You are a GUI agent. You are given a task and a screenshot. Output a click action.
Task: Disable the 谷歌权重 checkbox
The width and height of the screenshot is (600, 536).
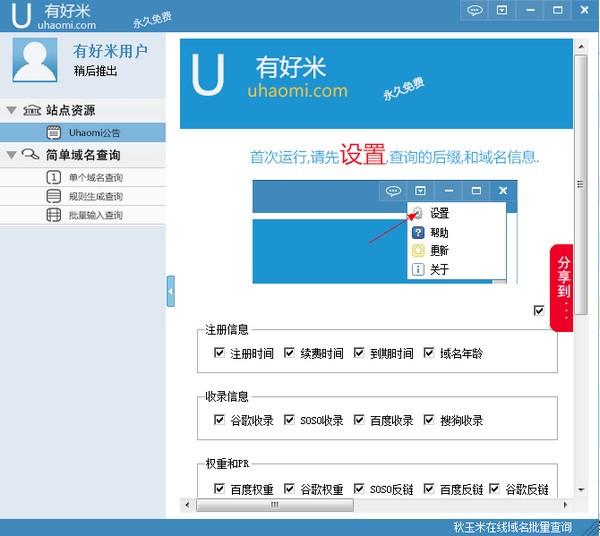[289, 489]
